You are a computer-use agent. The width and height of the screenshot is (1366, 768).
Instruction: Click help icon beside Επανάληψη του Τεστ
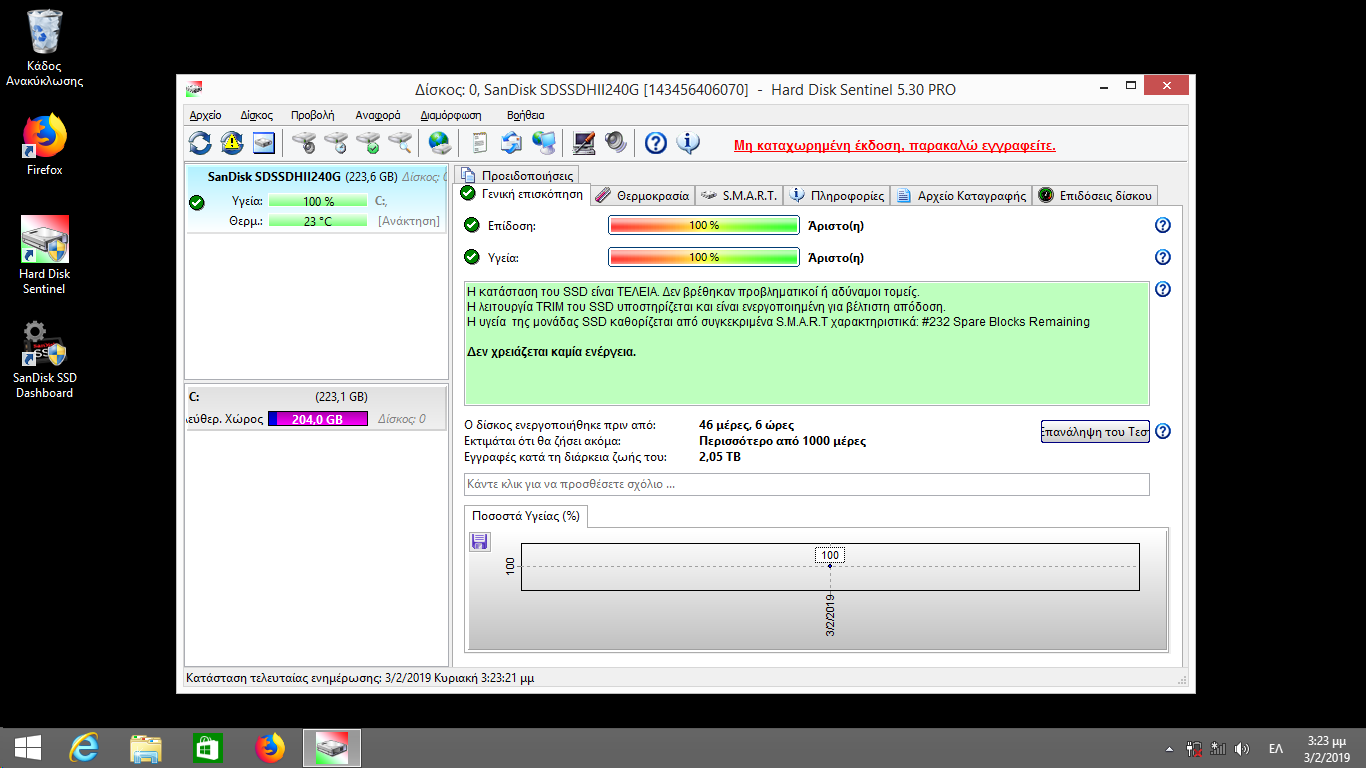1162,432
